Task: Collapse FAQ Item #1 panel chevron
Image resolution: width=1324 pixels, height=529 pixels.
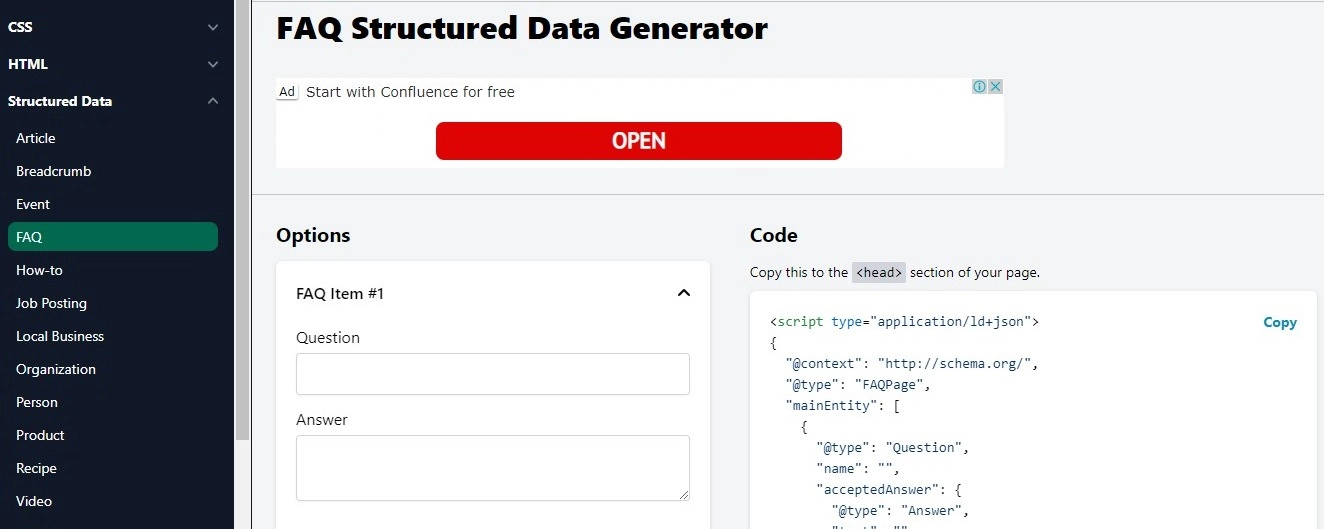Action: [684, 293]
